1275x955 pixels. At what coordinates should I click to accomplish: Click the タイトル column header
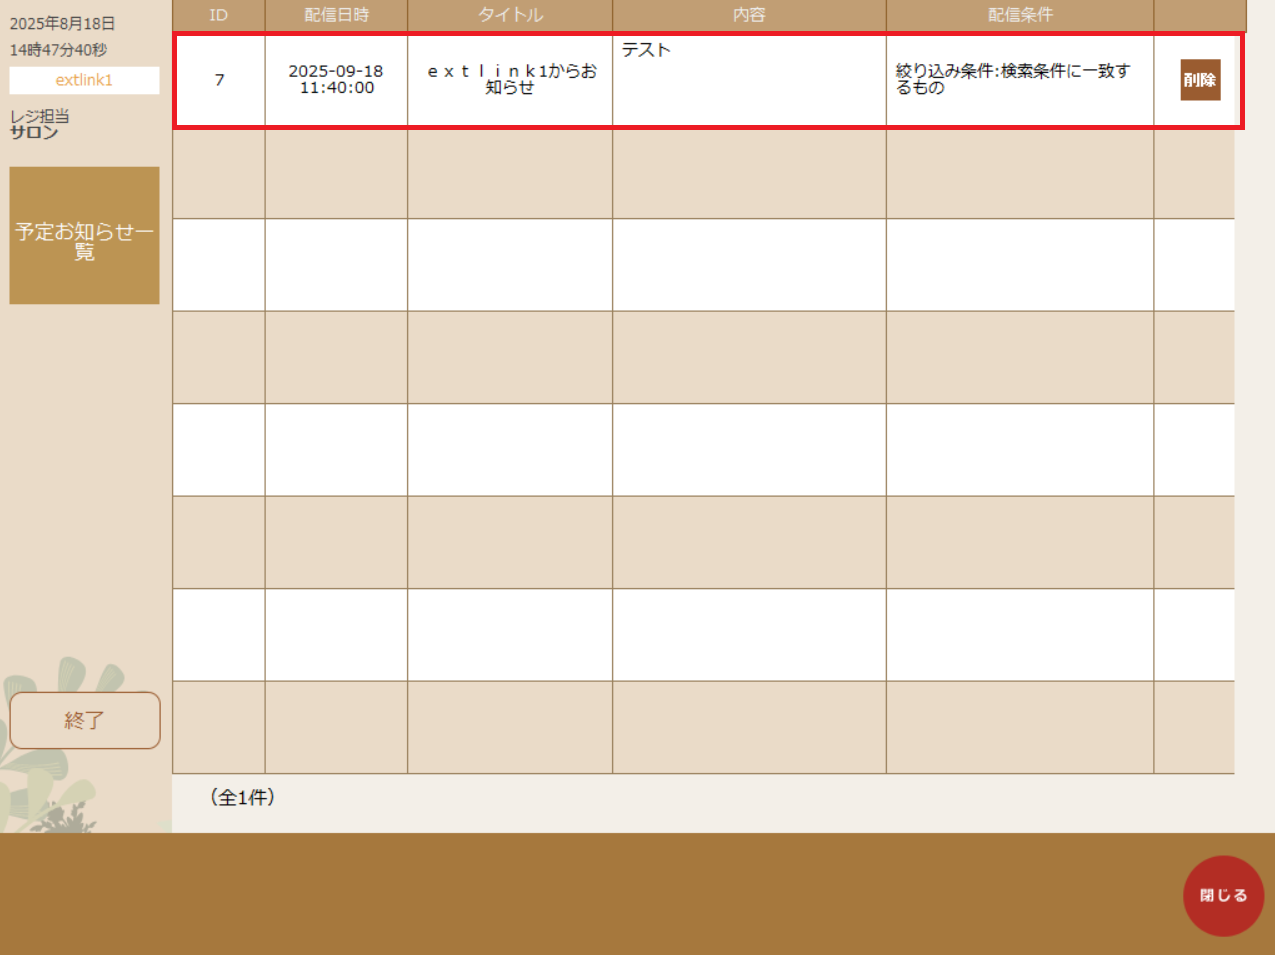click(x=509, y=15)
